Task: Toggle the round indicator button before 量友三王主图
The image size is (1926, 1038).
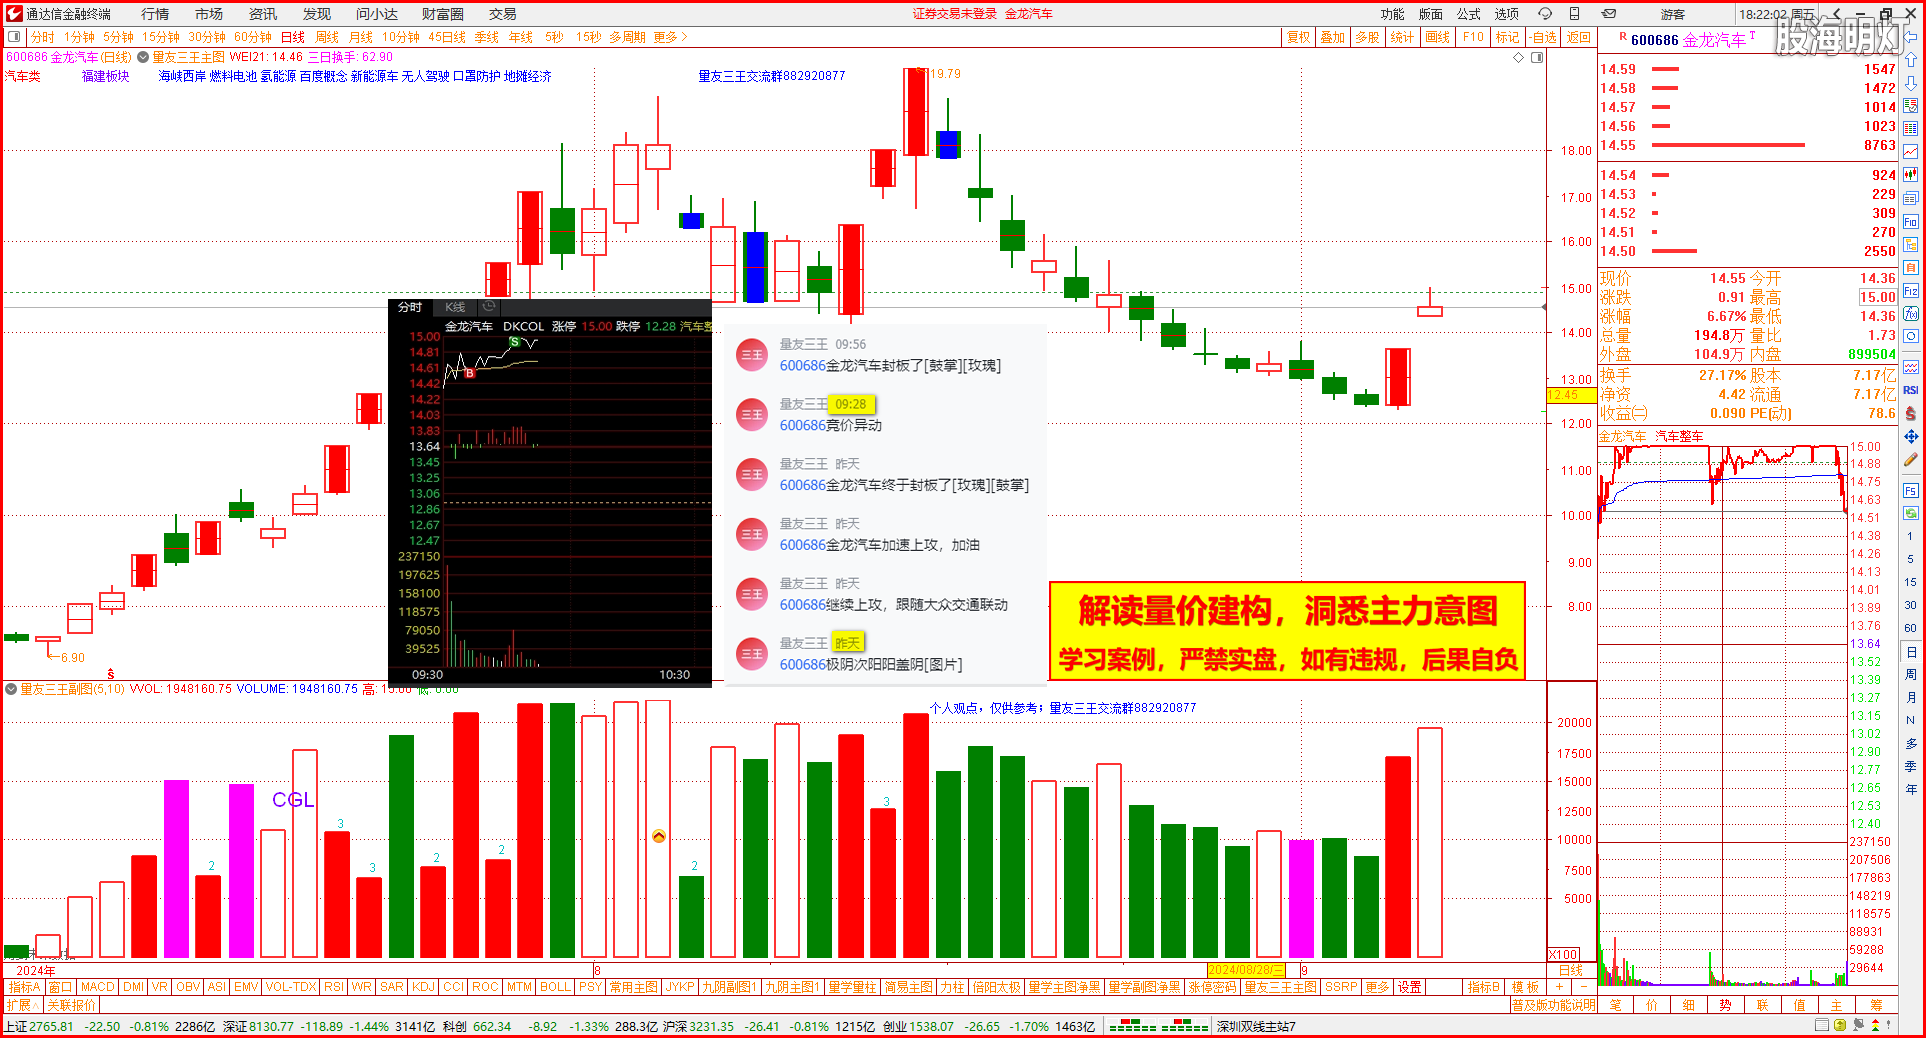Action: tap(143, 57)
